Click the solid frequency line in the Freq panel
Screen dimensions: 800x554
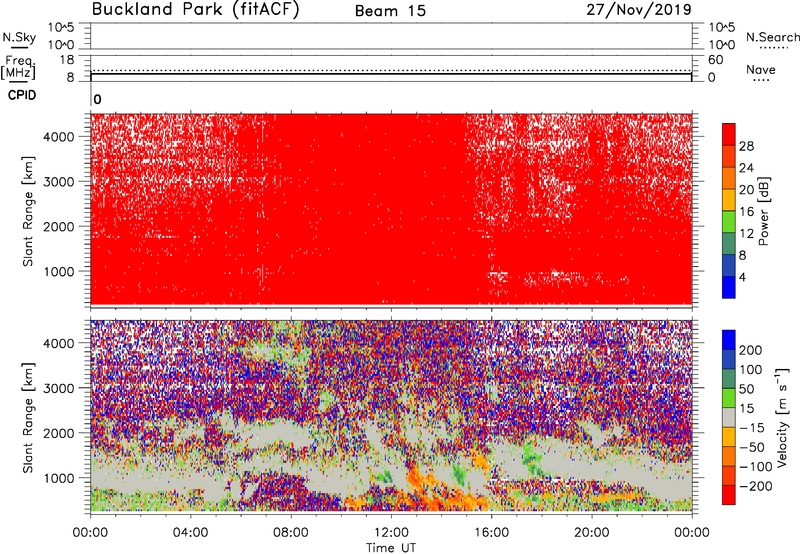point(391,74)
